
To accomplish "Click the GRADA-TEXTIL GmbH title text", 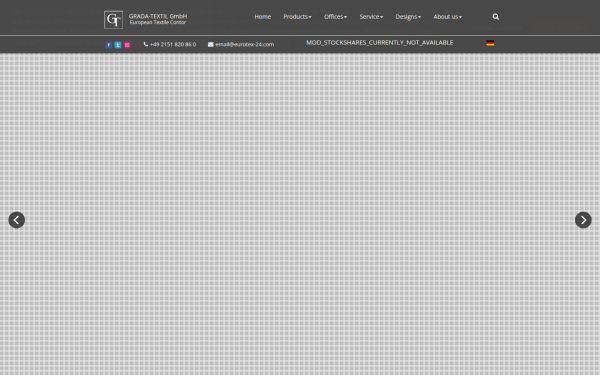I will 158,16.
